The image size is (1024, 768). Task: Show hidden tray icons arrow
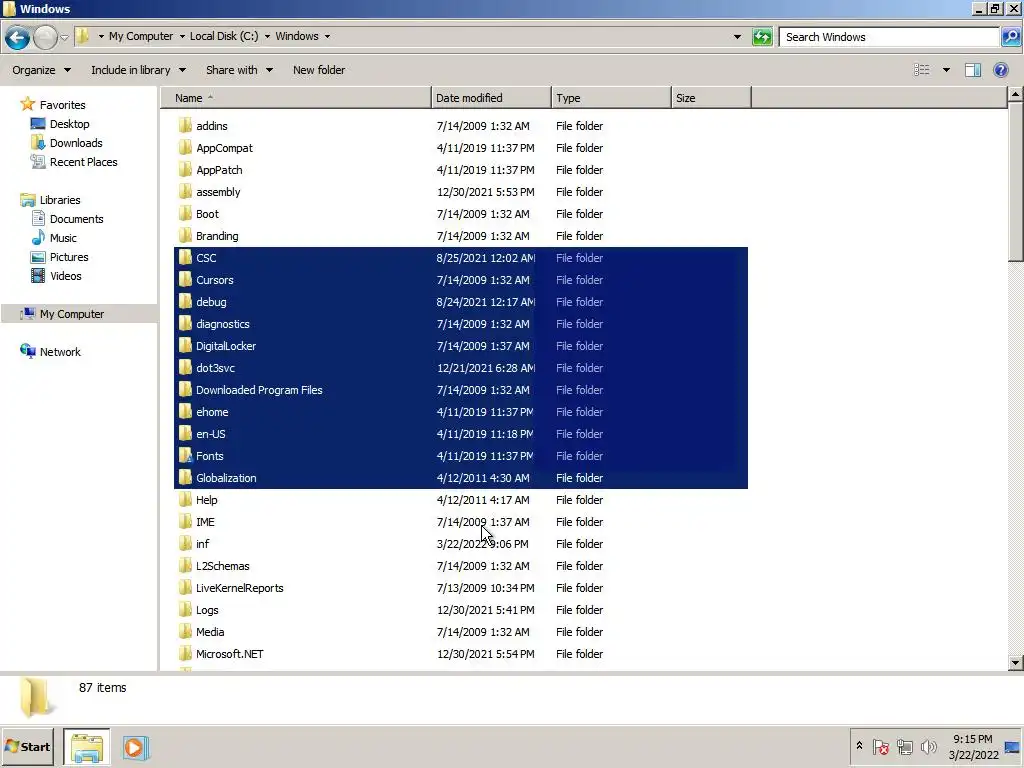[x=859, y=746]
